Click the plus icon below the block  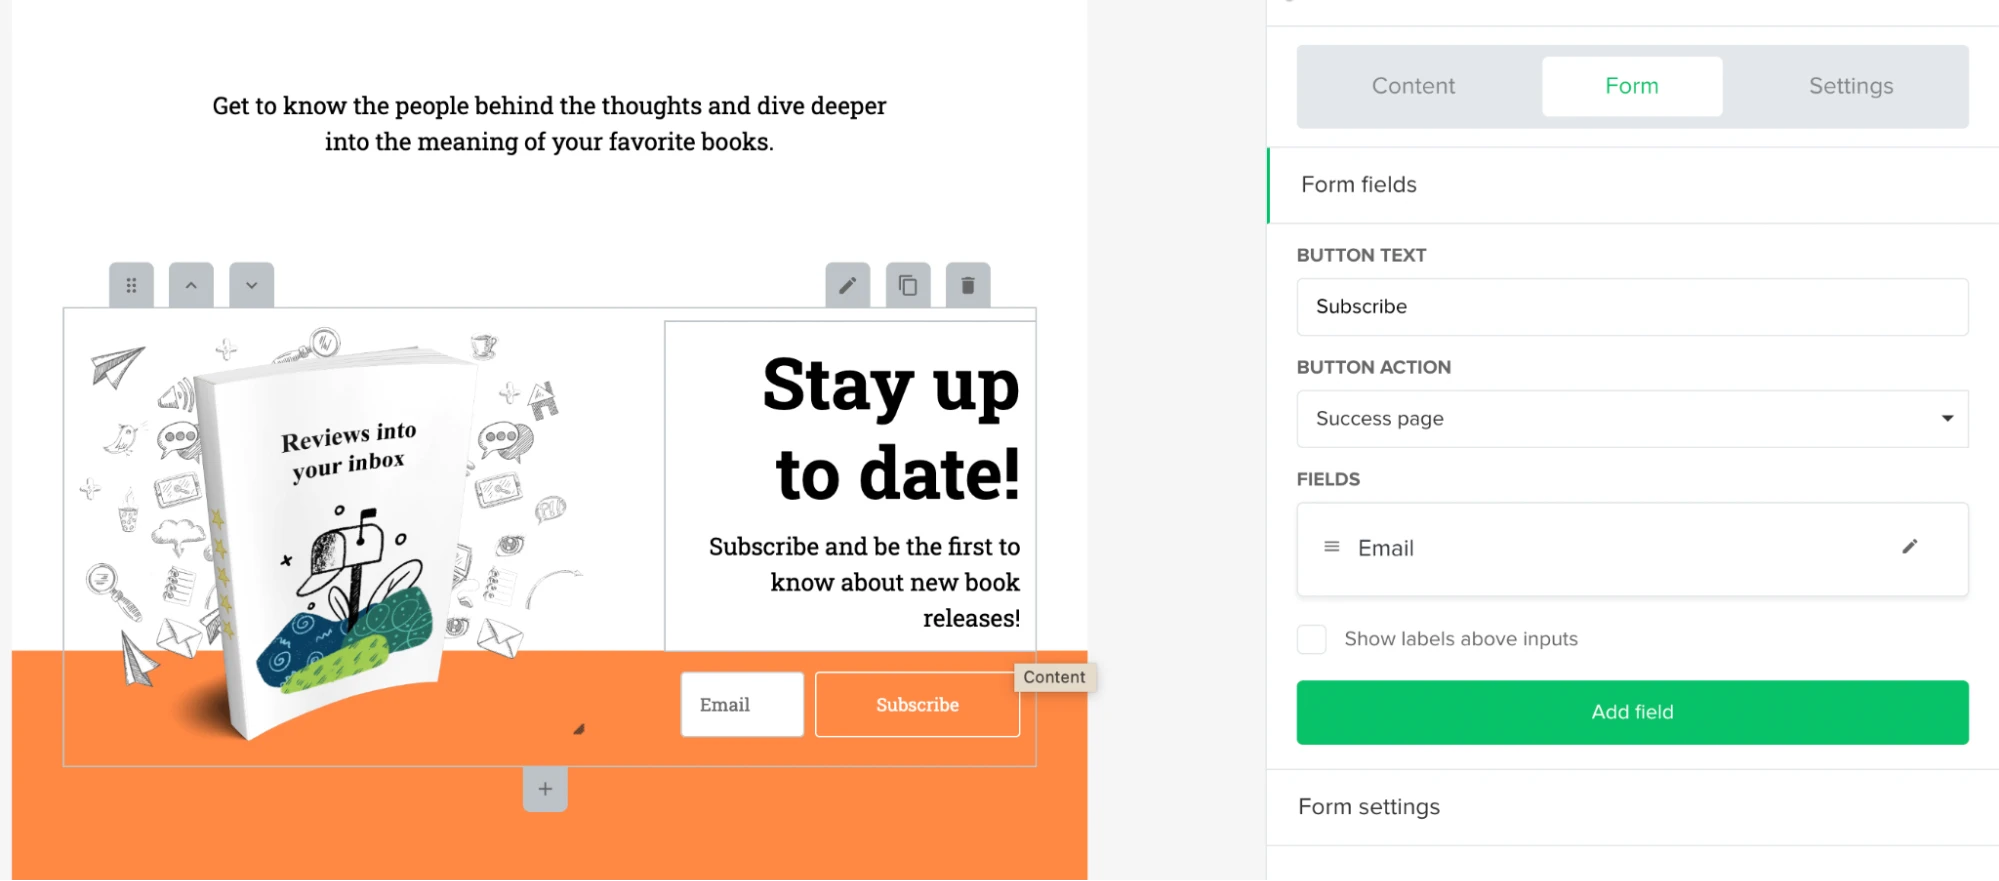545,789
